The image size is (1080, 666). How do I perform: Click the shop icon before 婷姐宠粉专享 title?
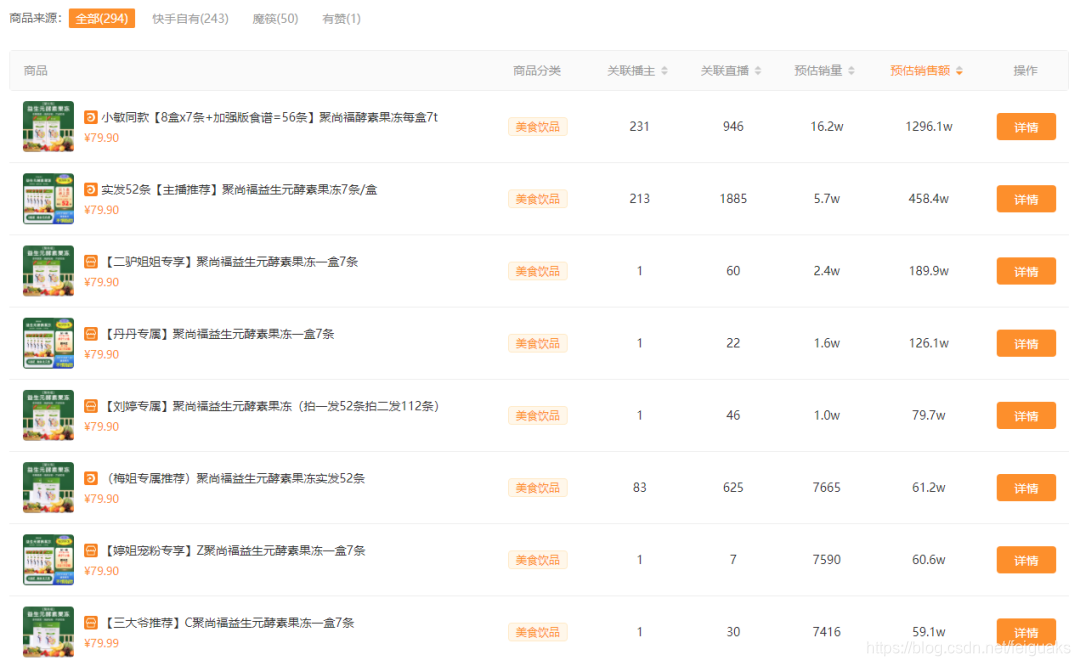click(x=90, y=550)
